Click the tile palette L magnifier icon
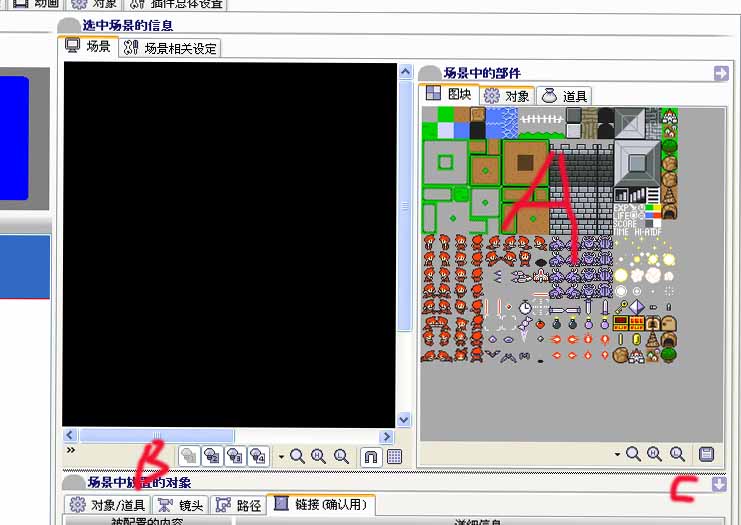The width and height of the screenshot is (741, 525). point(677,454)
